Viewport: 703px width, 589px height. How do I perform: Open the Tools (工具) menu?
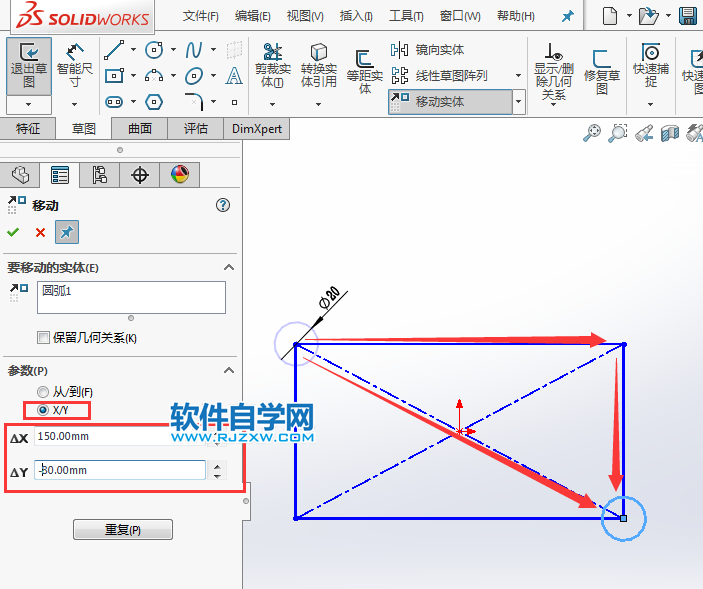click(406, 16)
